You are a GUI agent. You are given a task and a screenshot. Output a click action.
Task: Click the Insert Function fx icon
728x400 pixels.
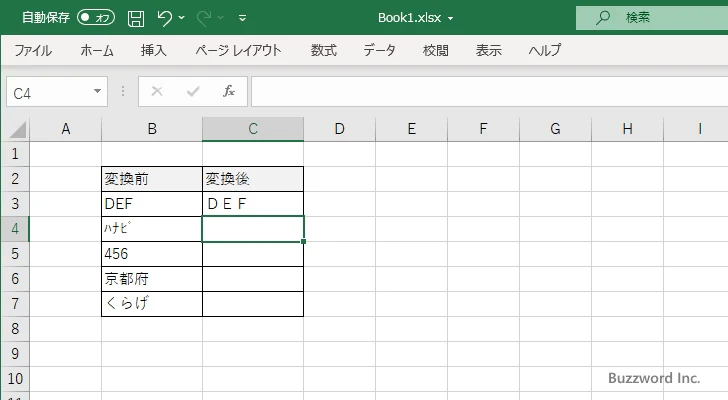pyautogui.click(x=229, y=91)
